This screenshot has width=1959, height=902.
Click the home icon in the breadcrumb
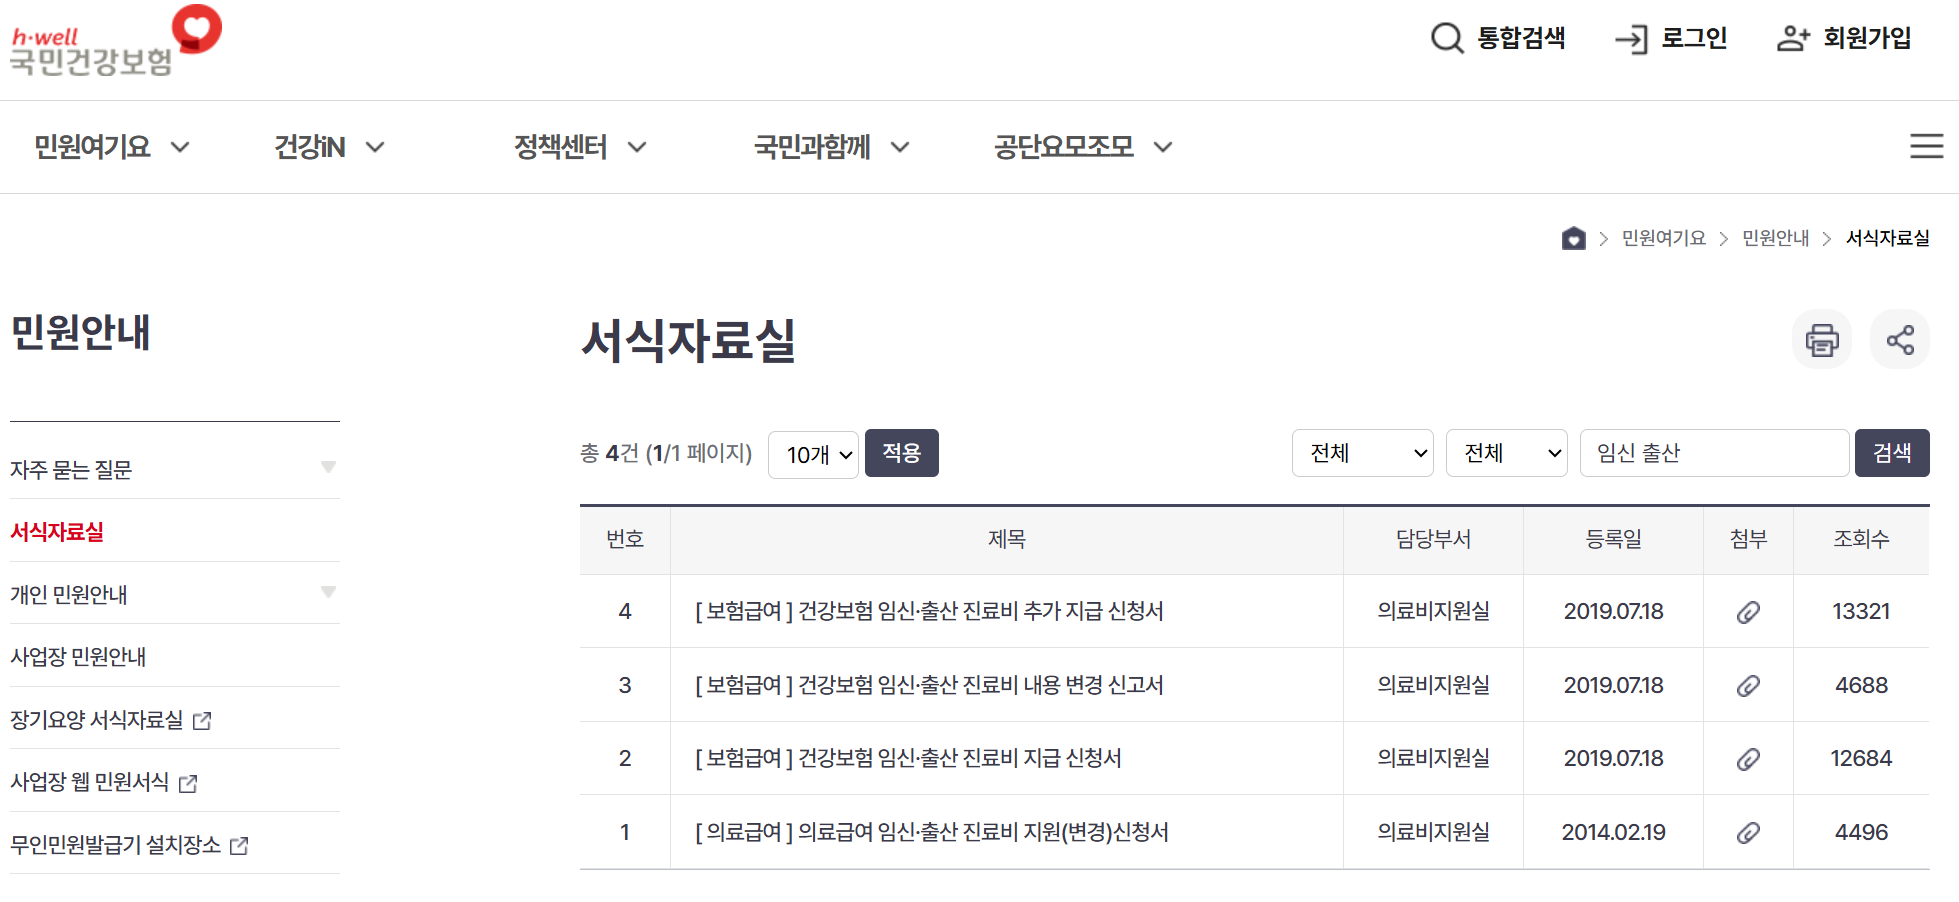click(1573, 238)
